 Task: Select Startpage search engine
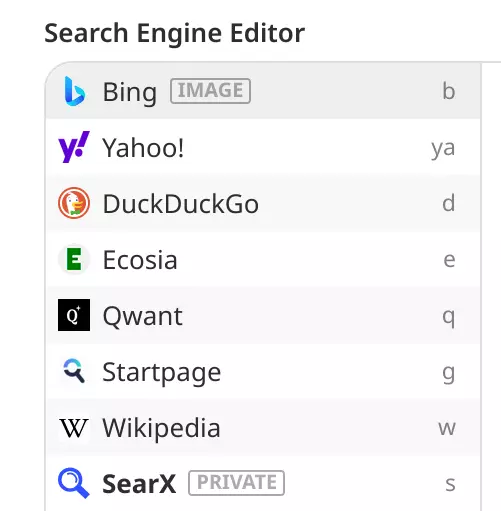[x=263, y=371]
